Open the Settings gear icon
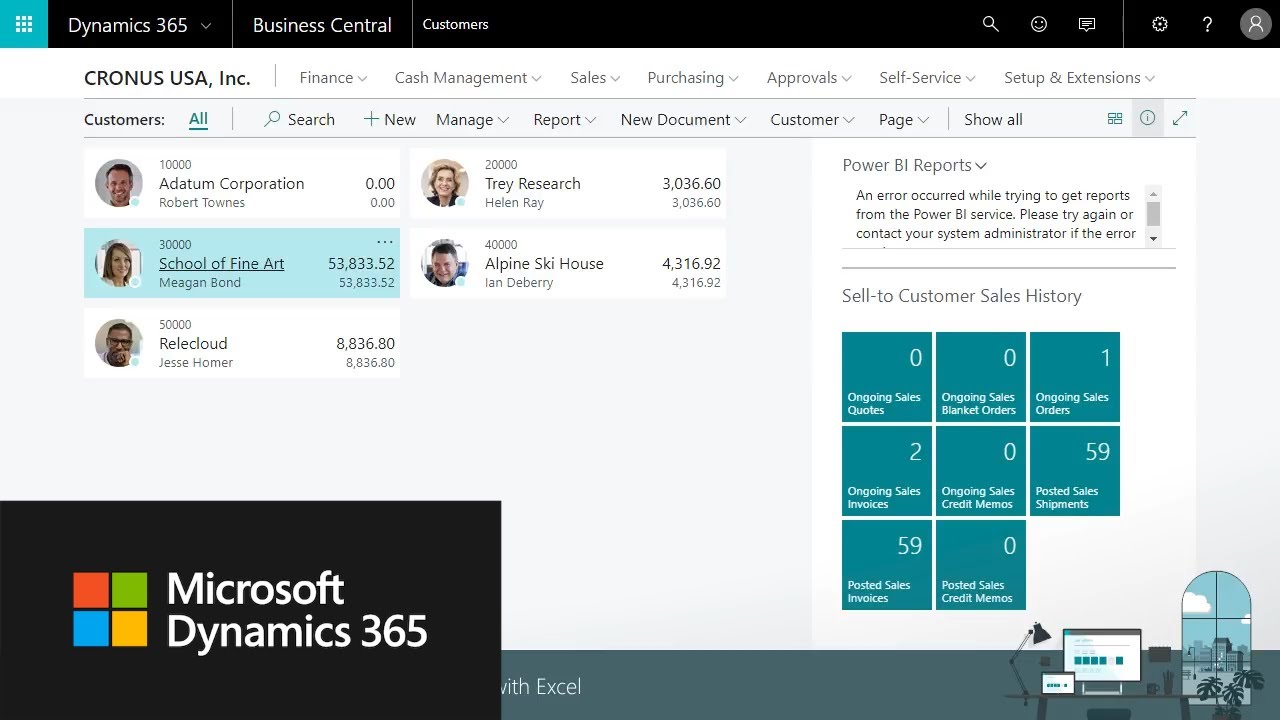 pos(1160,24)
